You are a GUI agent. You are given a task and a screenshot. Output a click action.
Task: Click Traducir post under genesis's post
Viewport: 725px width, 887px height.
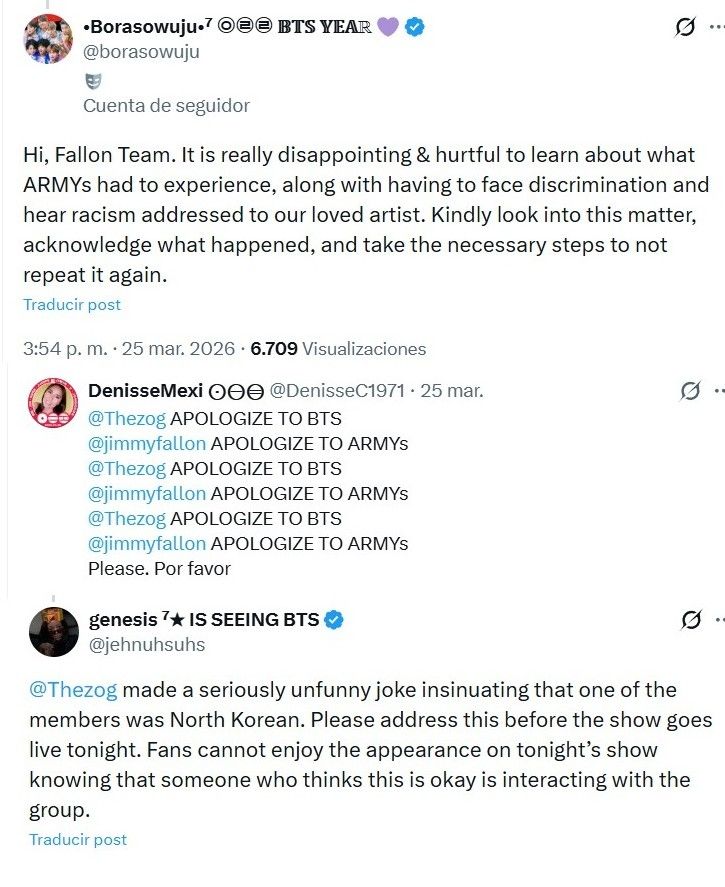point(78,839)
